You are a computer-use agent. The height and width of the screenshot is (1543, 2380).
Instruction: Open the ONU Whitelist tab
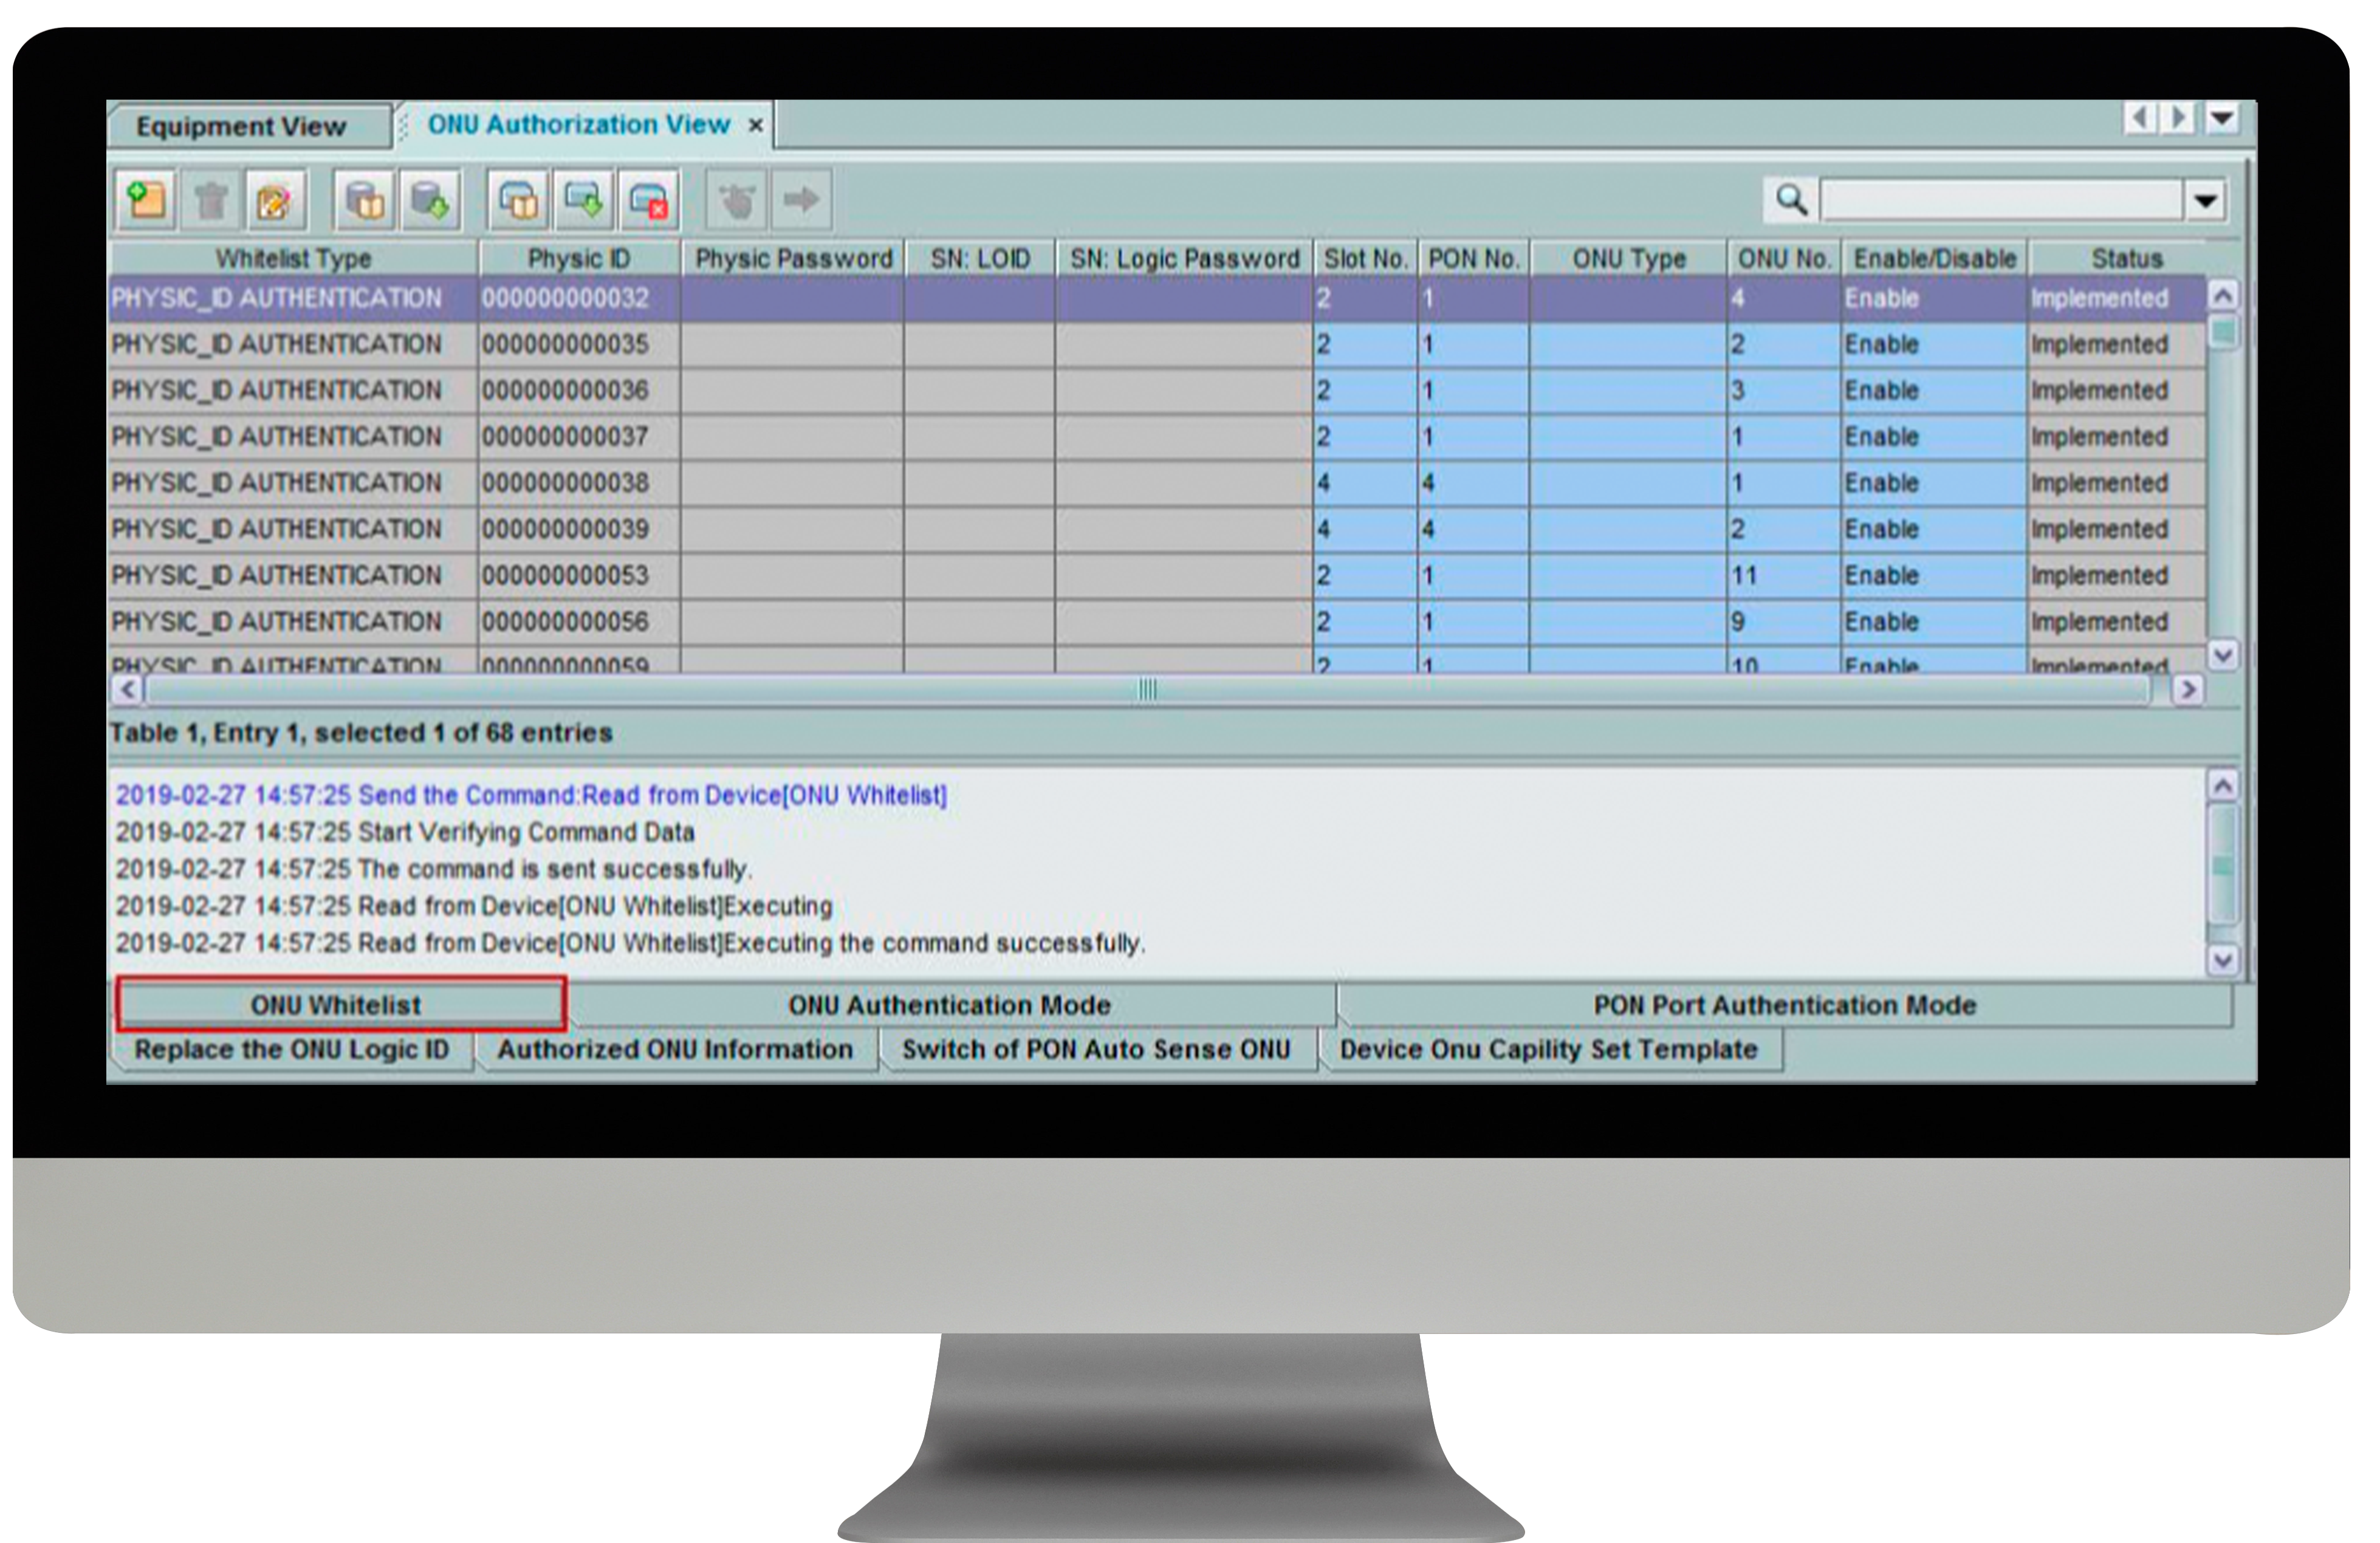(341, 1004)
